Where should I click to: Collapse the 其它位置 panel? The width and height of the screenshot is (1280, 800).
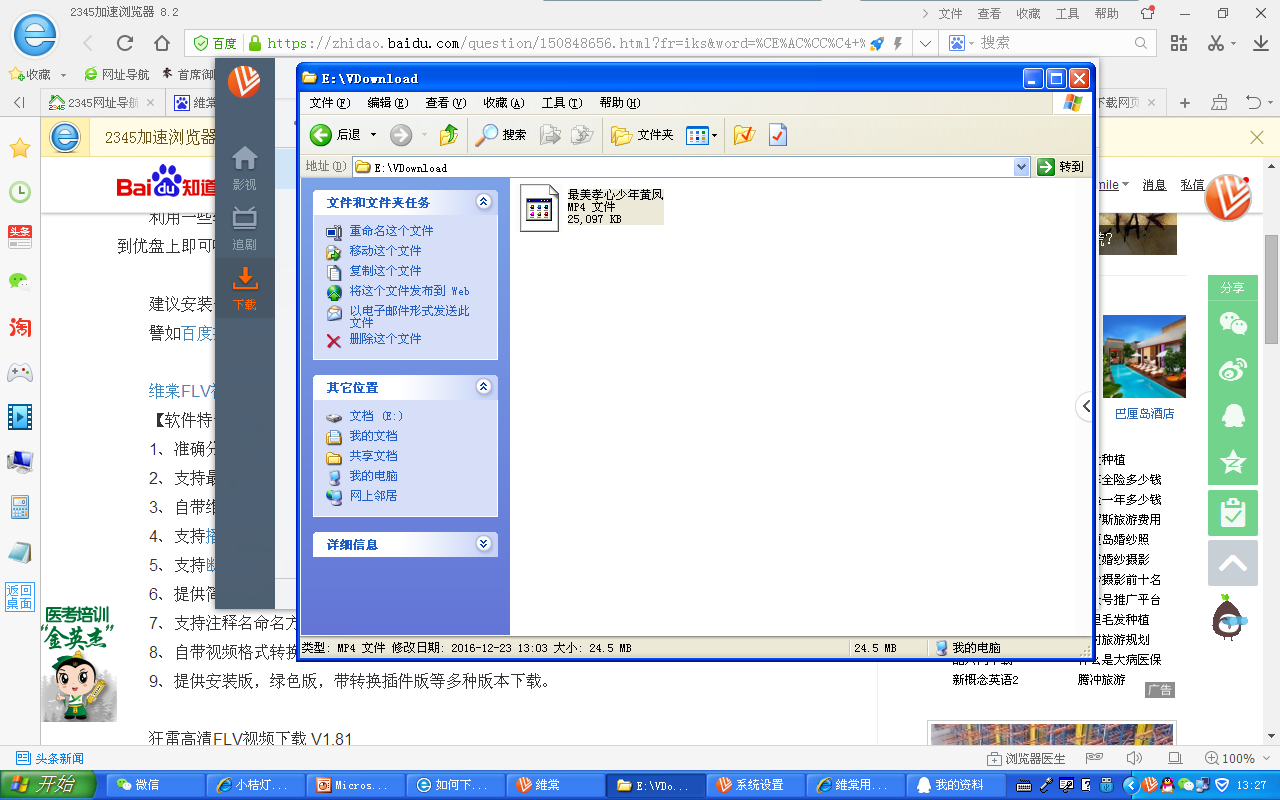coord(484,387)
